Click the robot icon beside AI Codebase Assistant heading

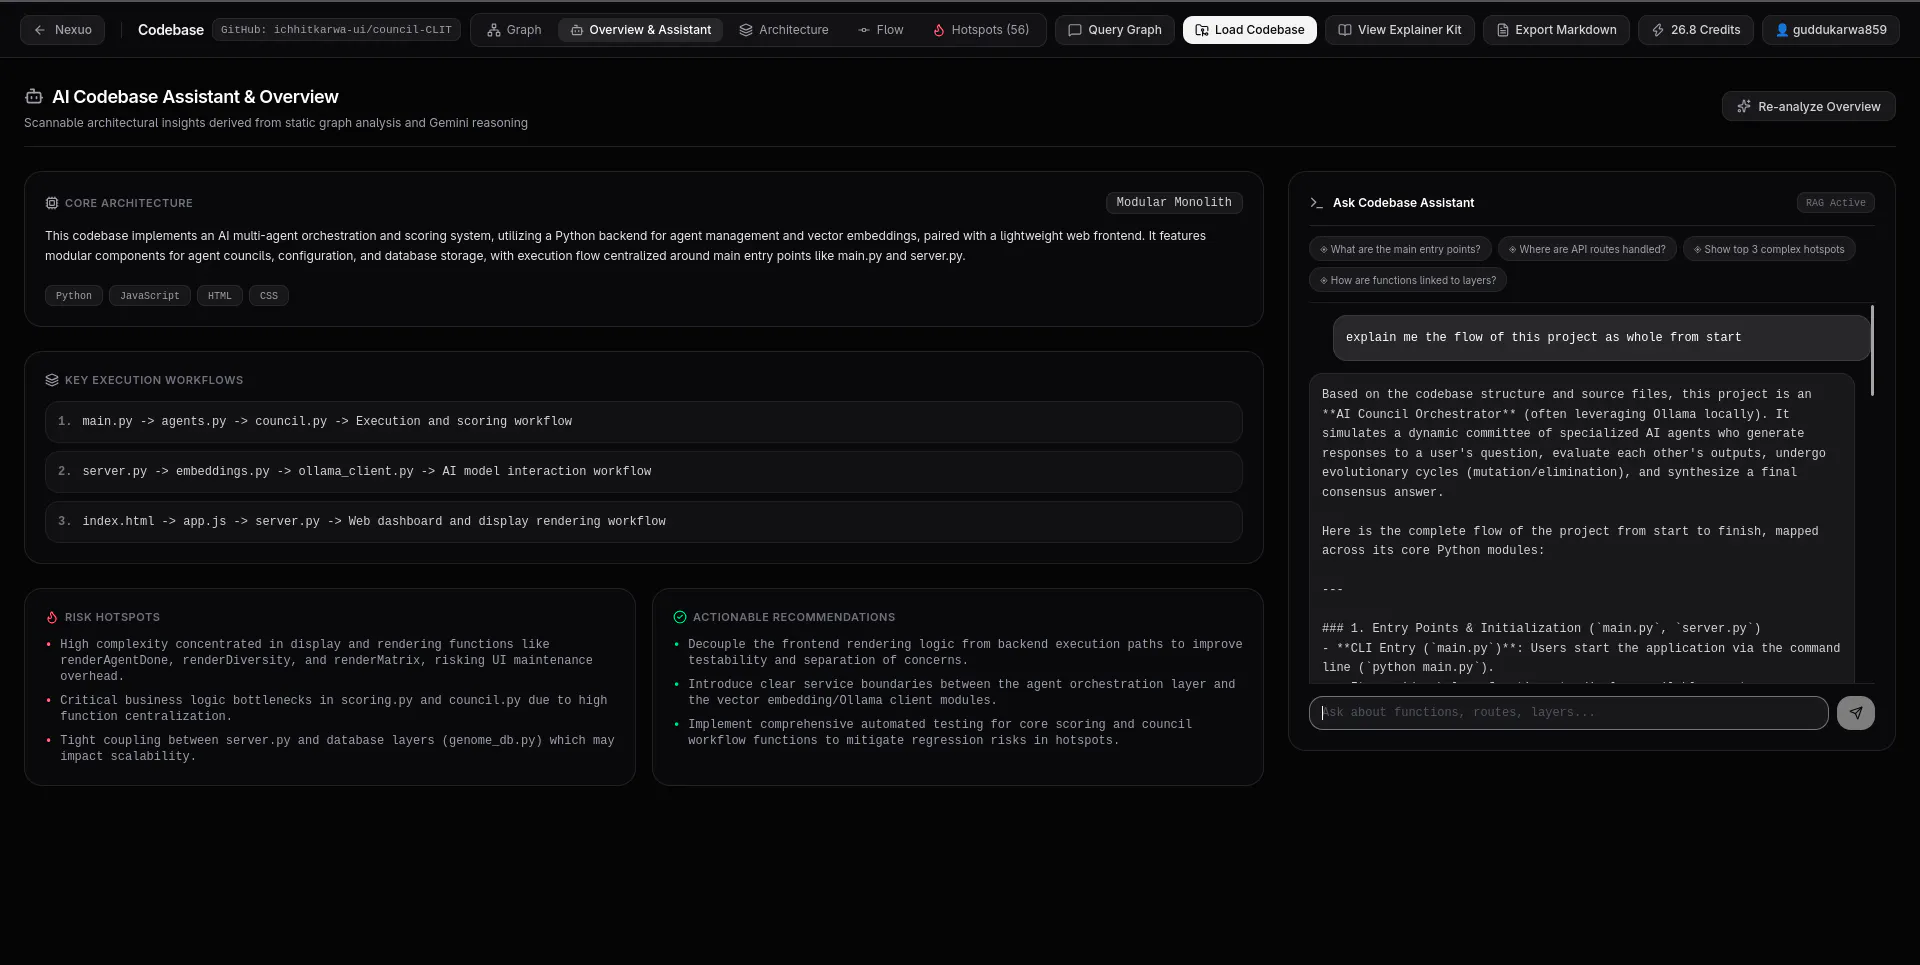(34, 97)
